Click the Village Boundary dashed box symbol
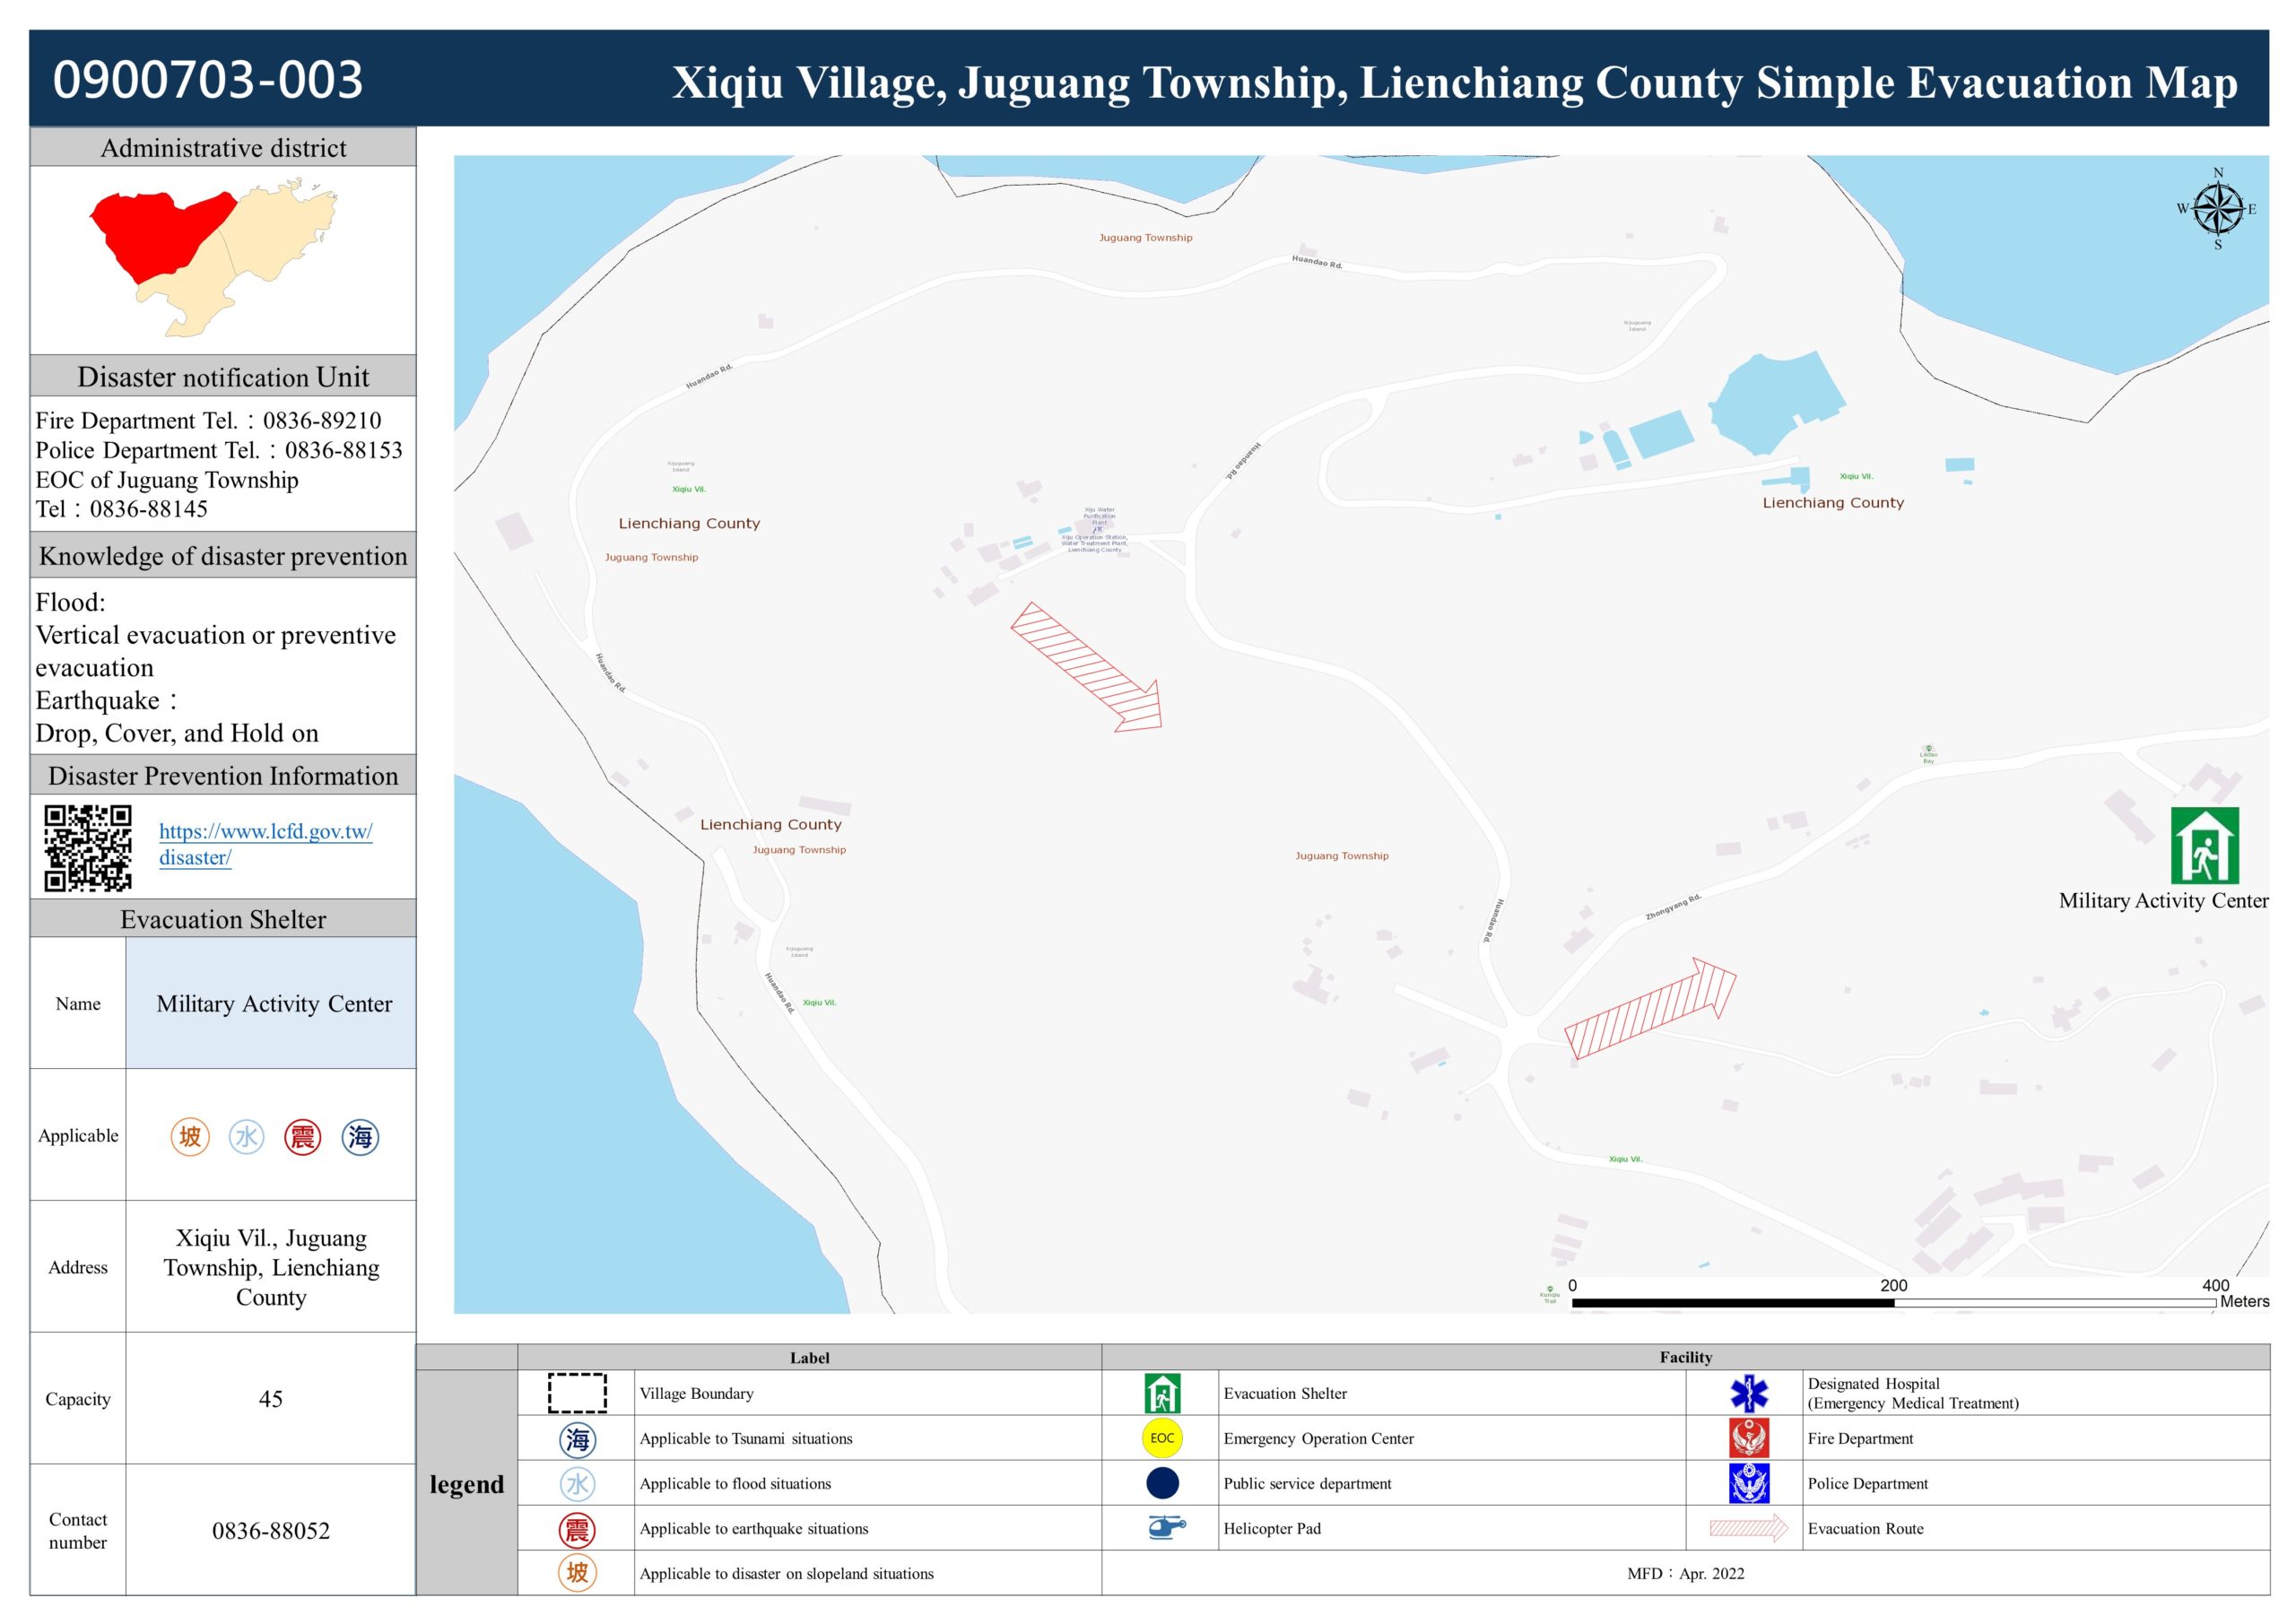Image resolution: width=2296 pixels, height=1624 pixels. tap(577, 1393)
